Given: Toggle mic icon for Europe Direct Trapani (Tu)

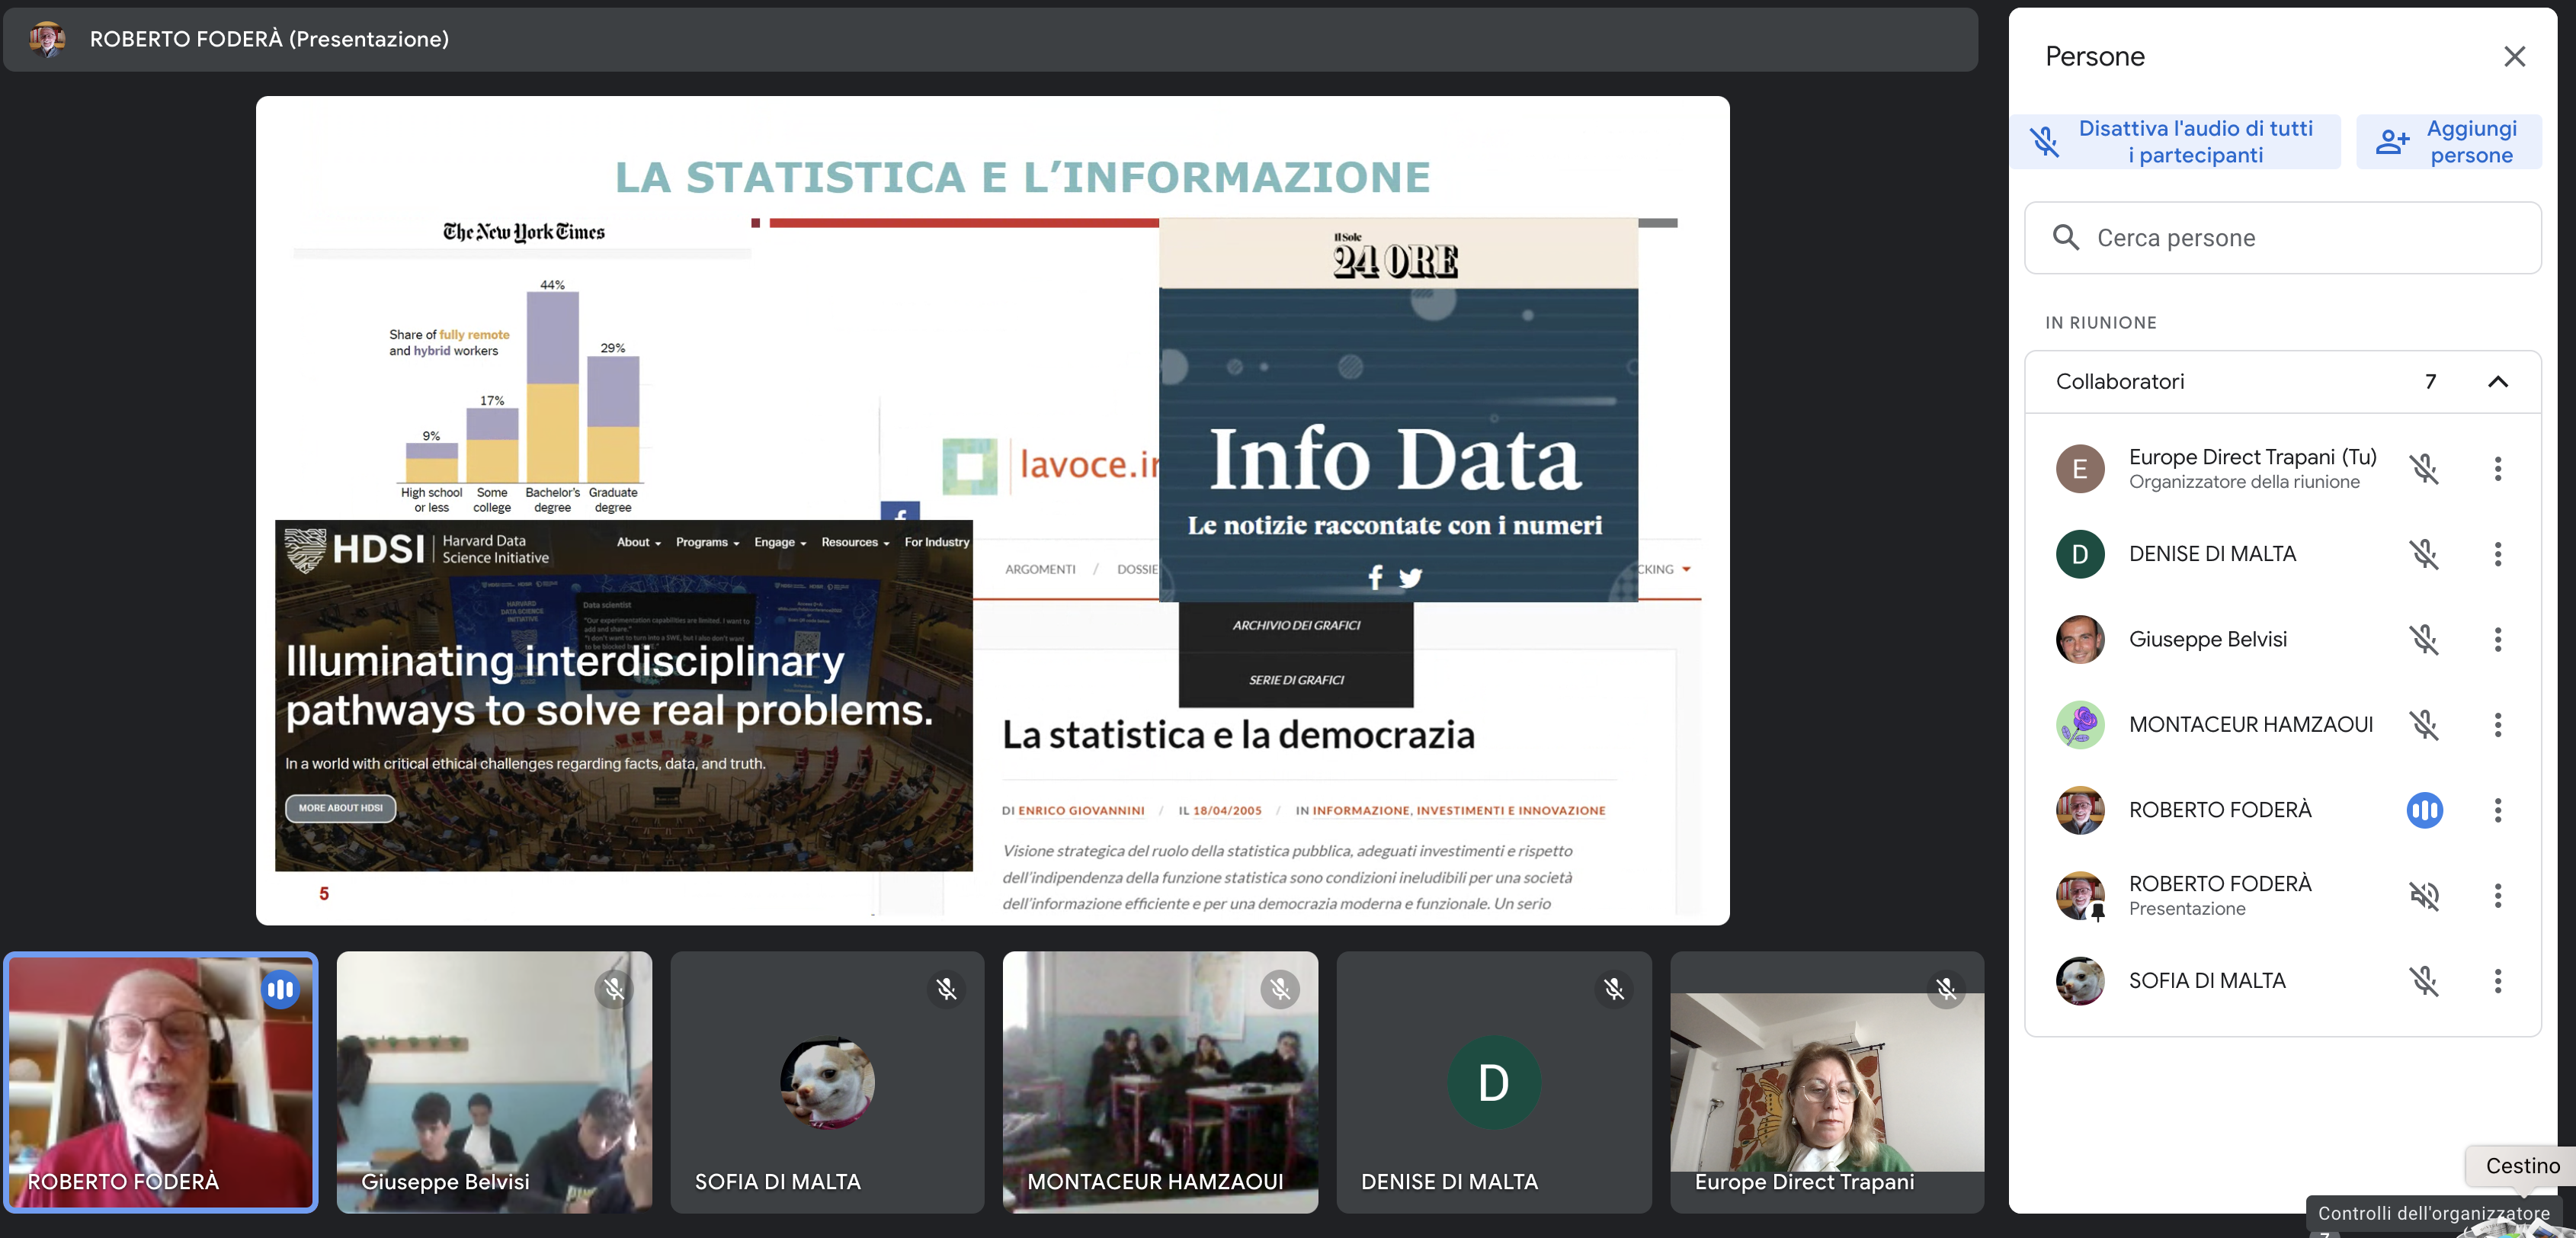Looking at the screenshot, I should (x=2424, y=468).
